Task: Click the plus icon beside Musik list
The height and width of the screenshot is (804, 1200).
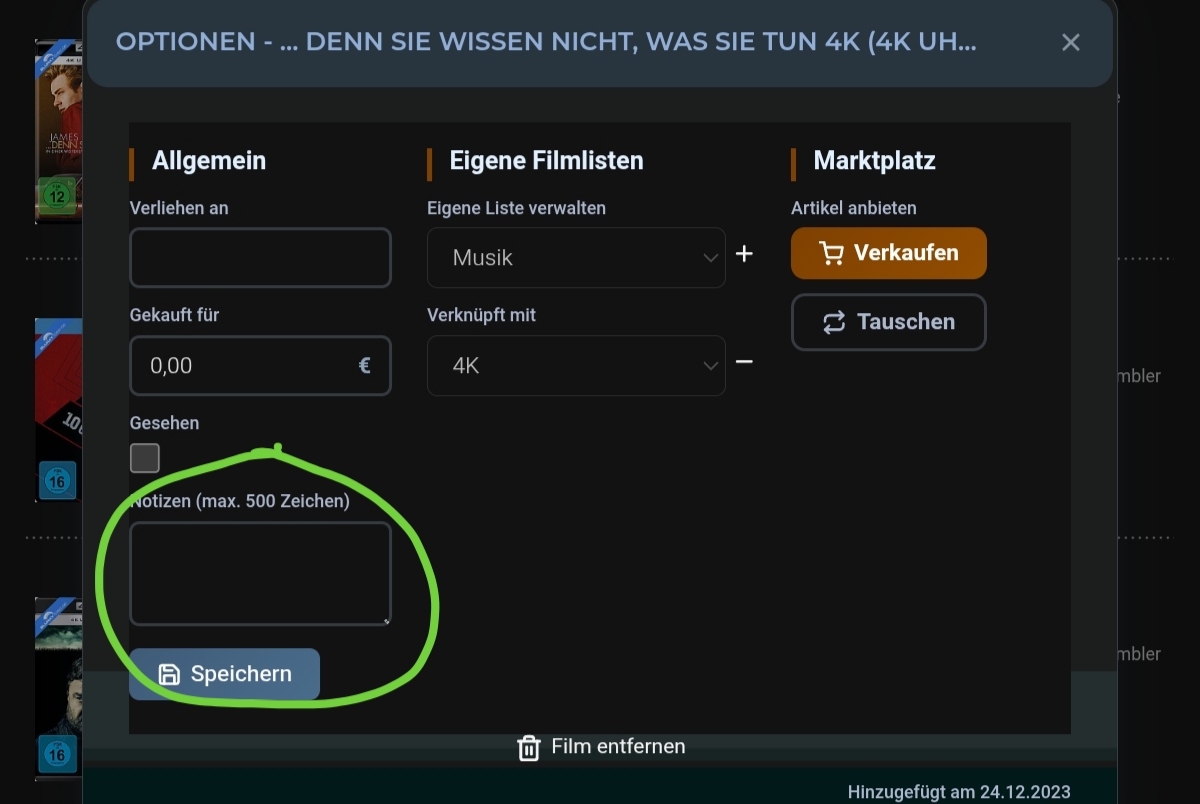Action: 744,254
